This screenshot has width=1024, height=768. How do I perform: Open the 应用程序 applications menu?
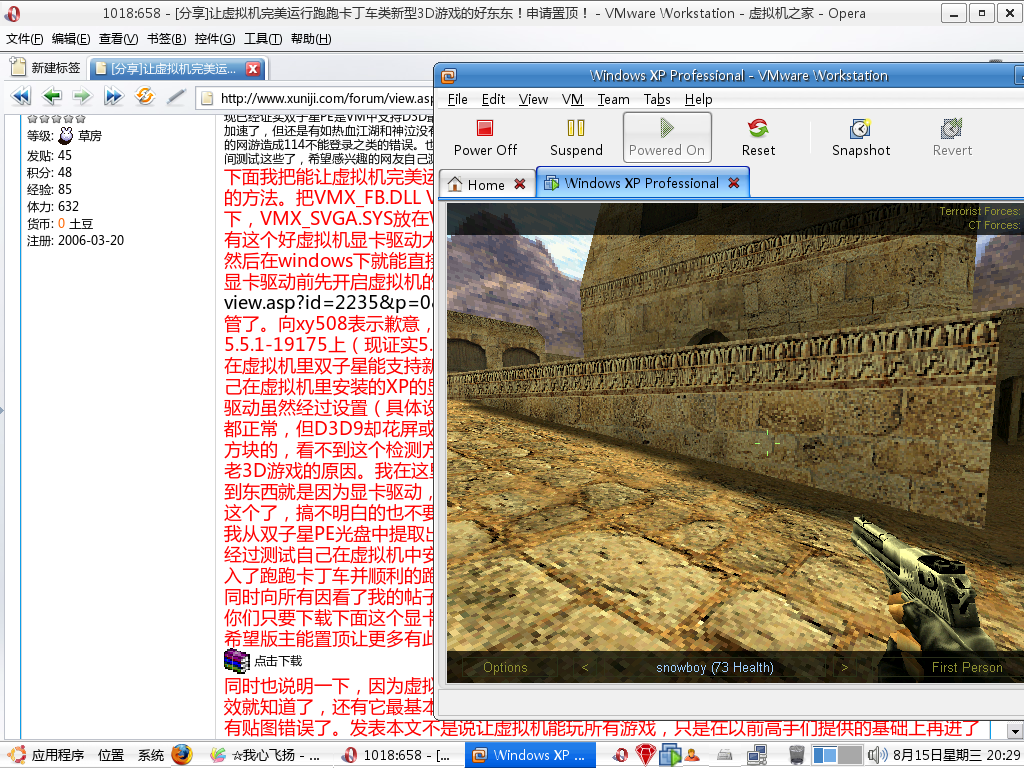[58, 755]
